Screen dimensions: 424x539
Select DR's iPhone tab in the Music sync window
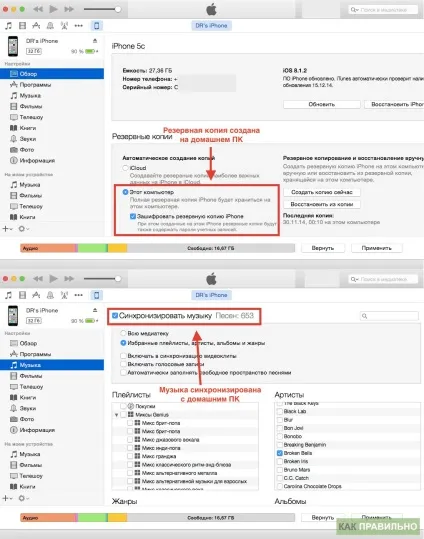coord(211,295)
